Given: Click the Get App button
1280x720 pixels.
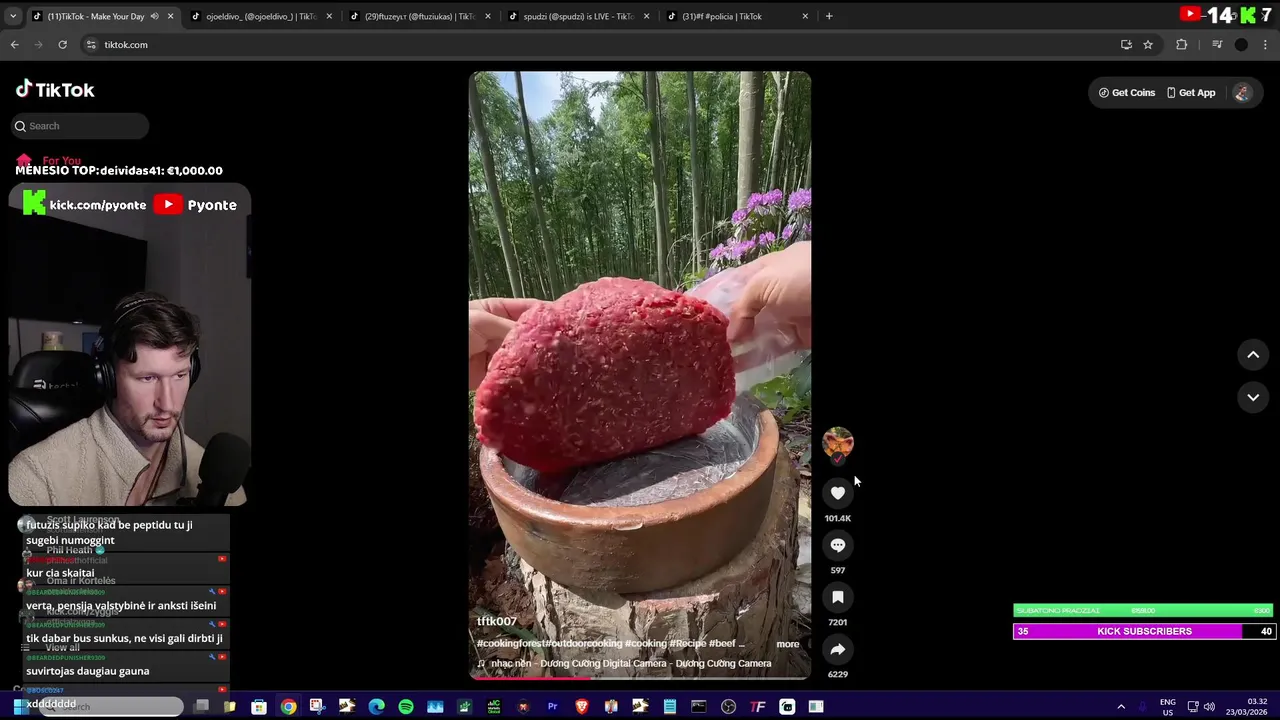Looking at the screenshot, I should (x=1191, y=93).
